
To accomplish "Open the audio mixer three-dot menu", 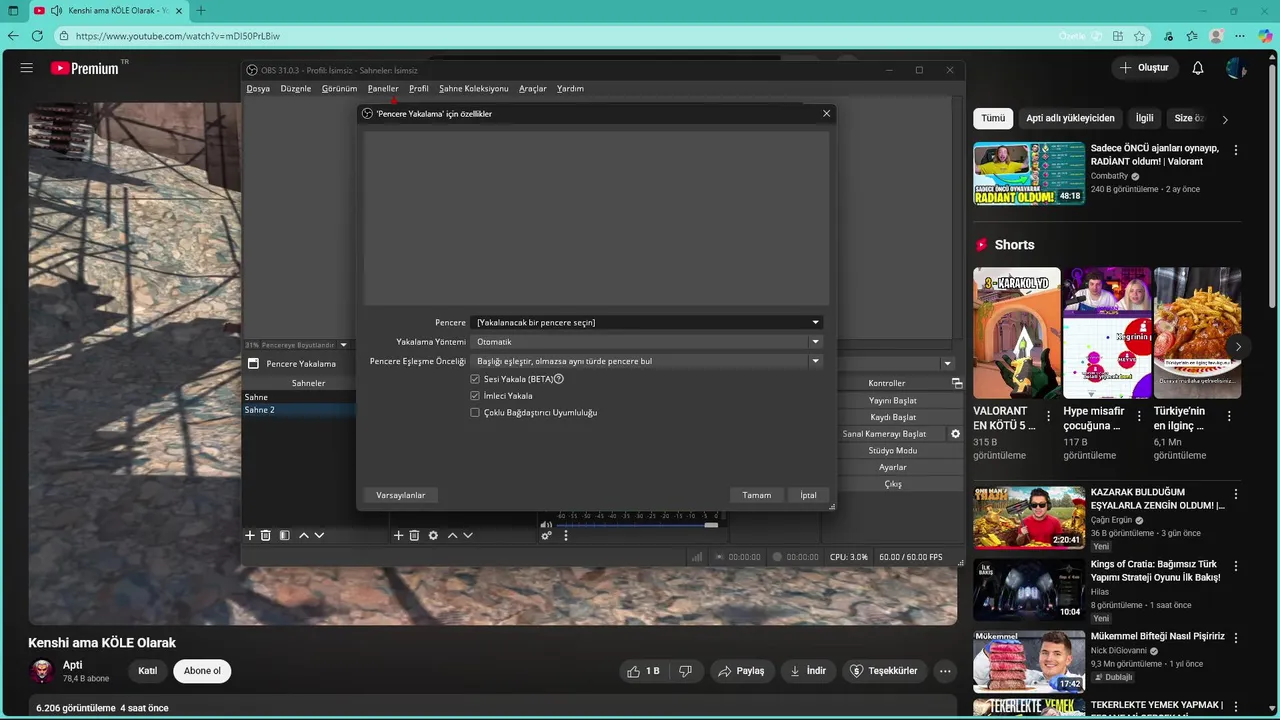I will [x=565, y=535].
